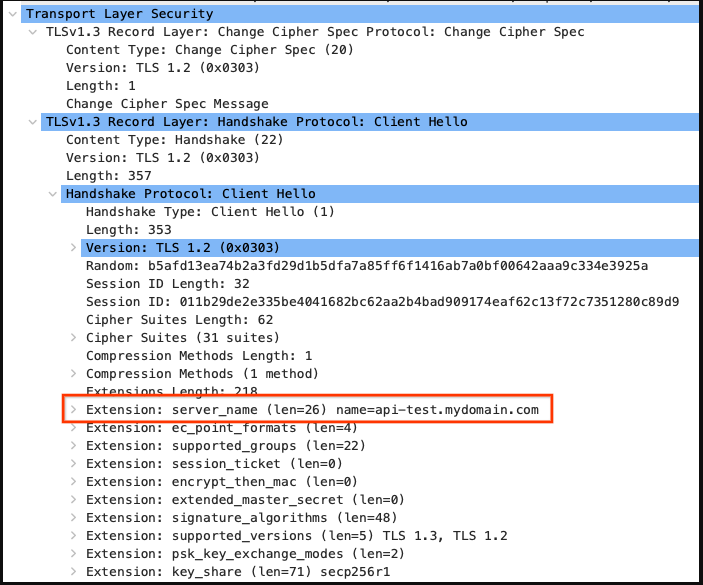Expand Compression Methods (1 method) node
Screen dimensions: 703x585
(73, 374)
